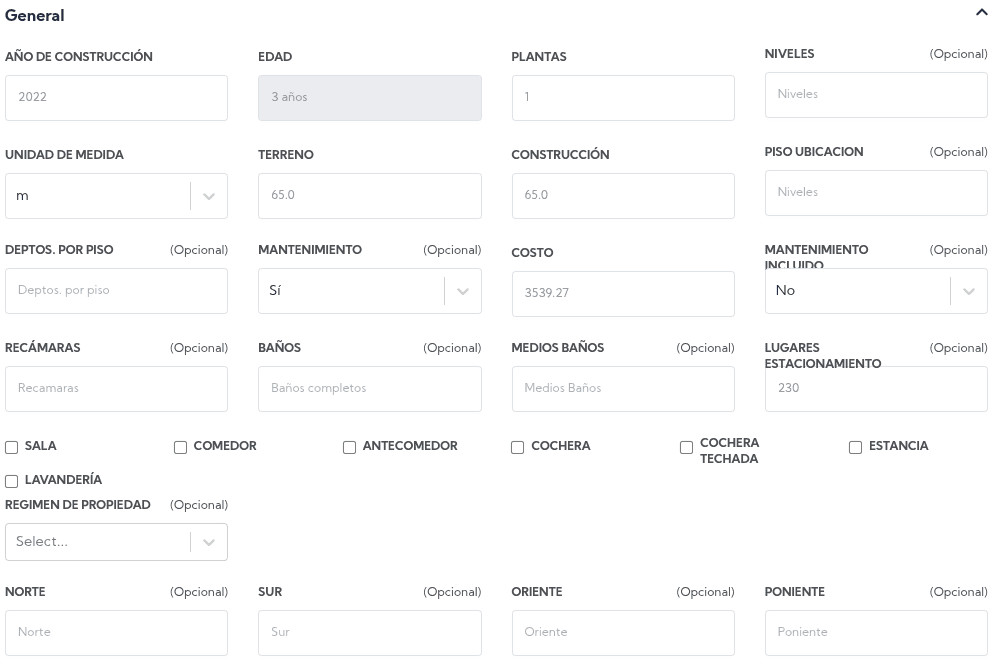Focus the Plantas input field
The image size is (1002, 665).
pyautogui.click(x=622, y=98)
